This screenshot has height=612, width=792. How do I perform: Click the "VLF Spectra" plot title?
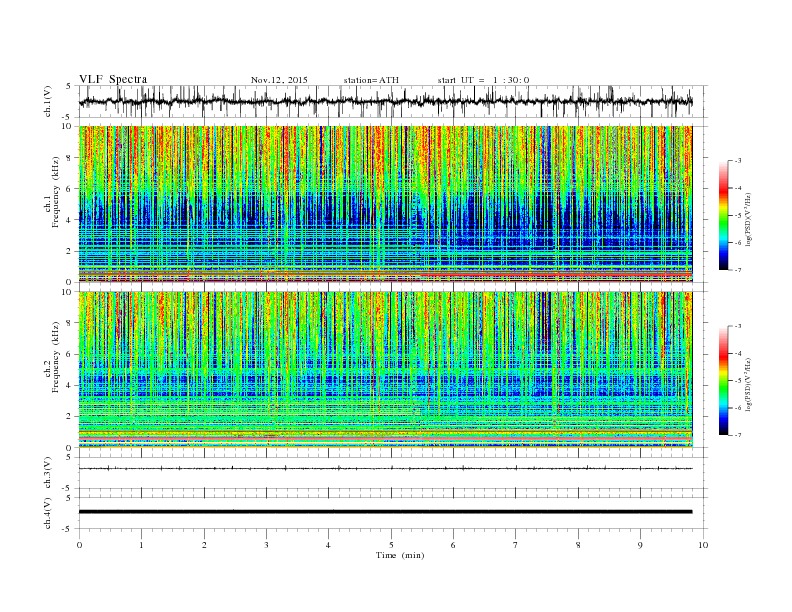pos(113,79)
